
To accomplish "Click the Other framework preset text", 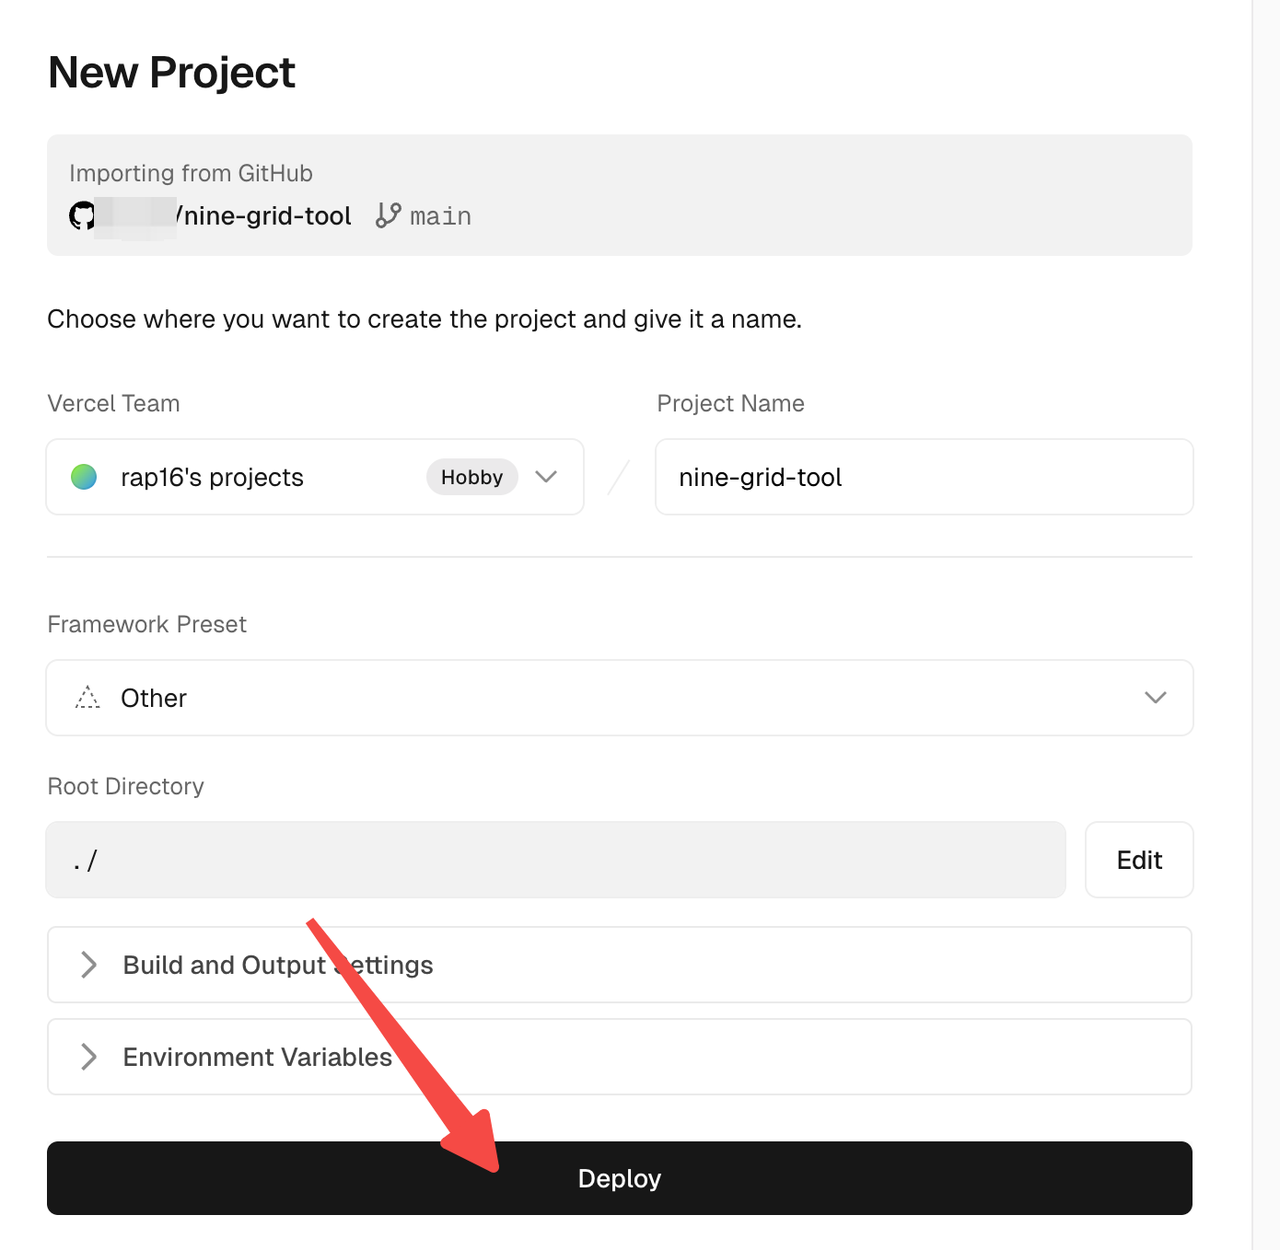I will 154,698.
